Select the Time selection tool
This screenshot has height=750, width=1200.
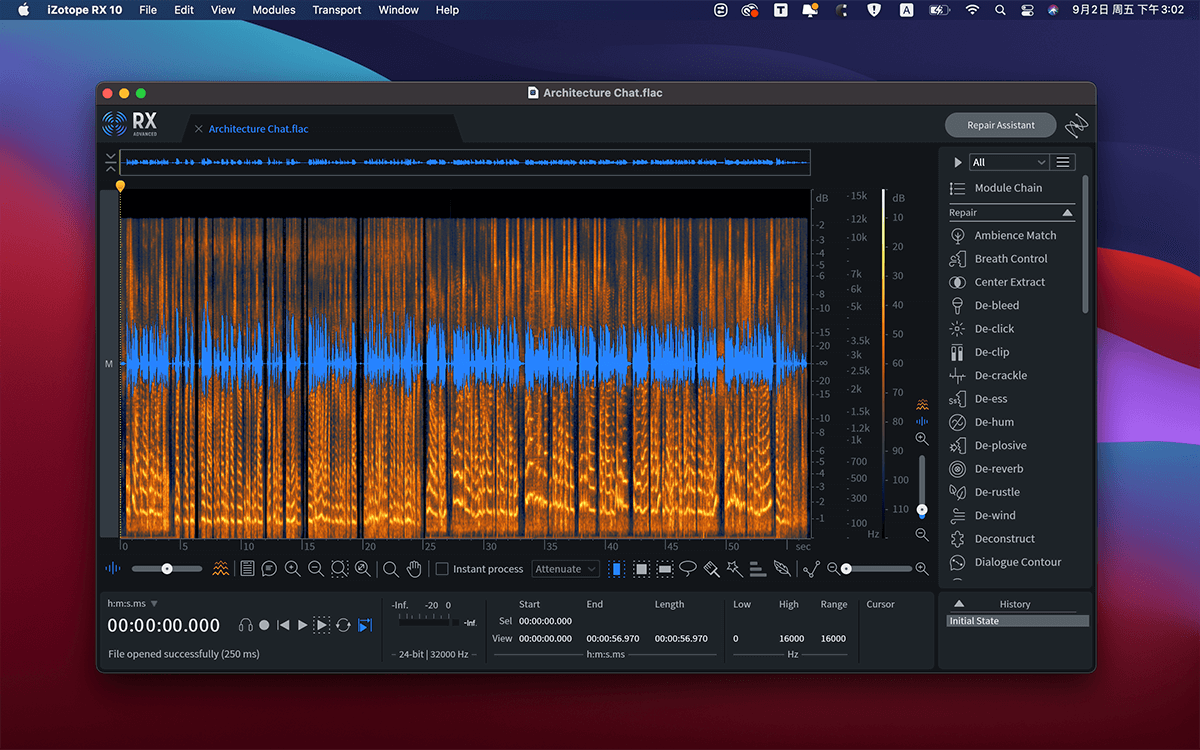616,569
